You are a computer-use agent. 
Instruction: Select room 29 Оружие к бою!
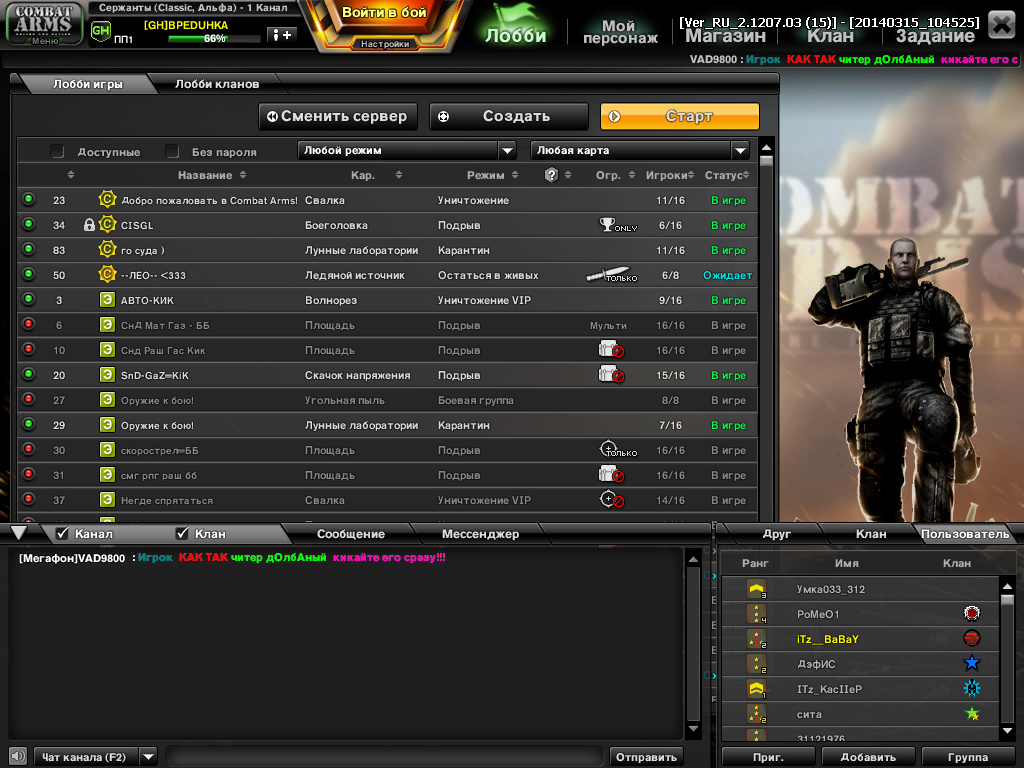coord(388,425)
